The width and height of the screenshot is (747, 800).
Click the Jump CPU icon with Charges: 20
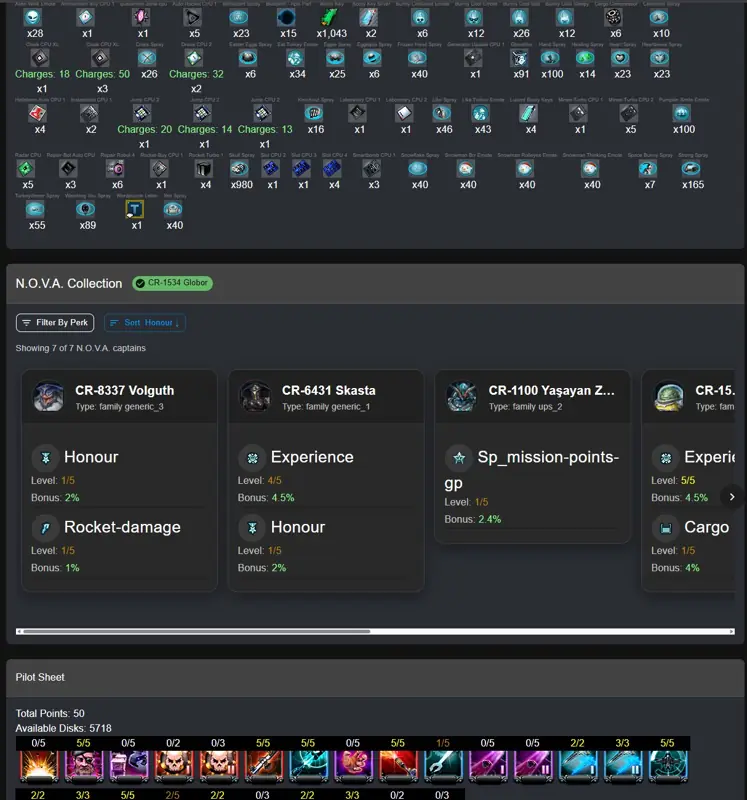pos(142,113)
